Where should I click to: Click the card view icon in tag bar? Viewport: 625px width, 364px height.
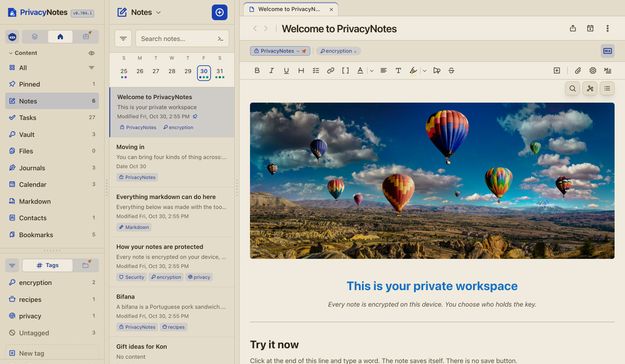pyautogui.click(x=607, y=51)
